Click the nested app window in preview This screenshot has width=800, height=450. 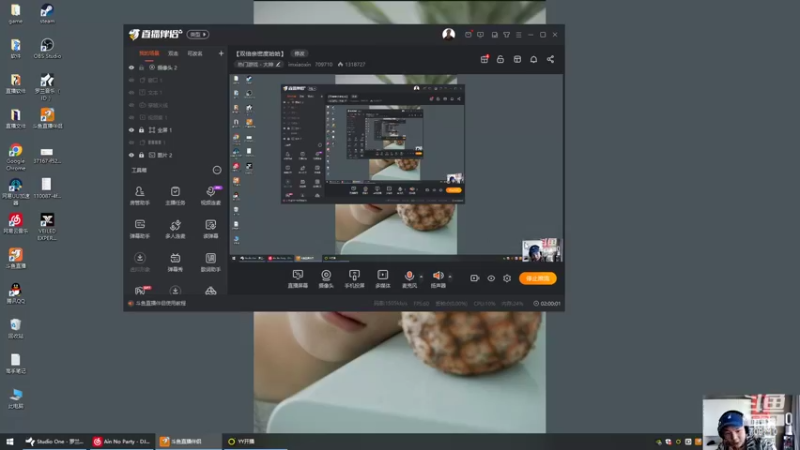coord(372,144)
